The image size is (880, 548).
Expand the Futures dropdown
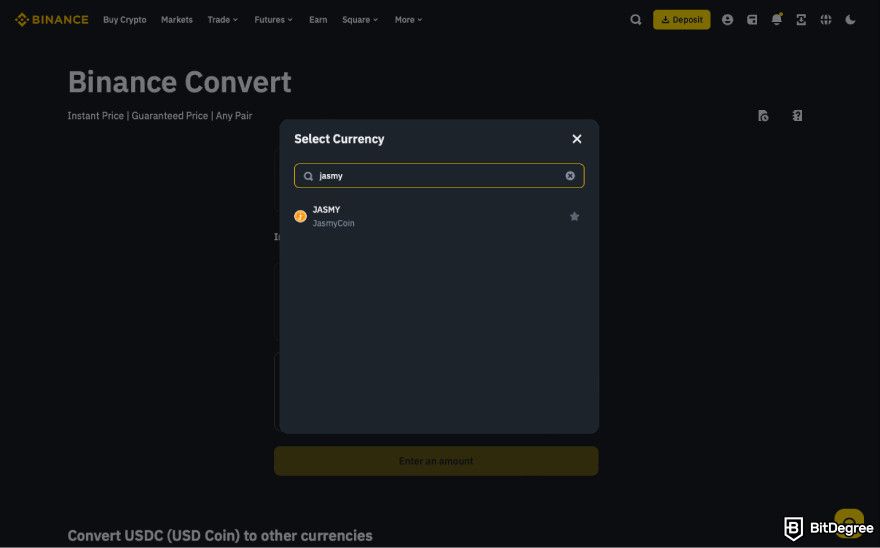(273, 20)
